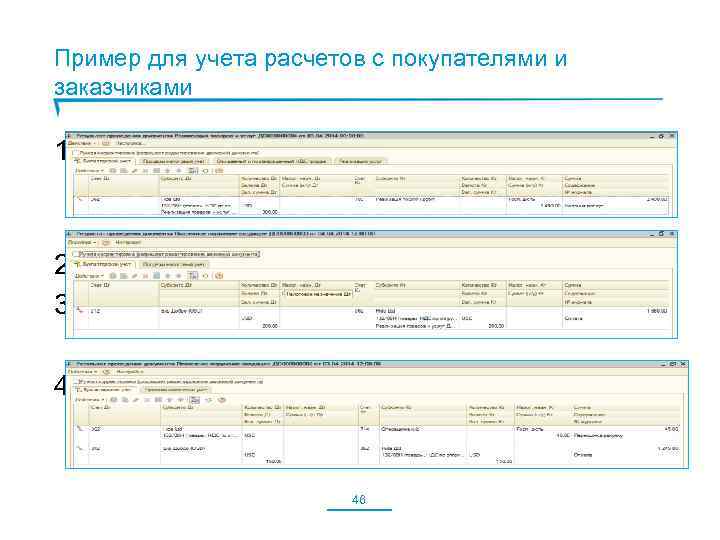
Task: Open Действия menu in top window header
Action: (x=81, y=144)
